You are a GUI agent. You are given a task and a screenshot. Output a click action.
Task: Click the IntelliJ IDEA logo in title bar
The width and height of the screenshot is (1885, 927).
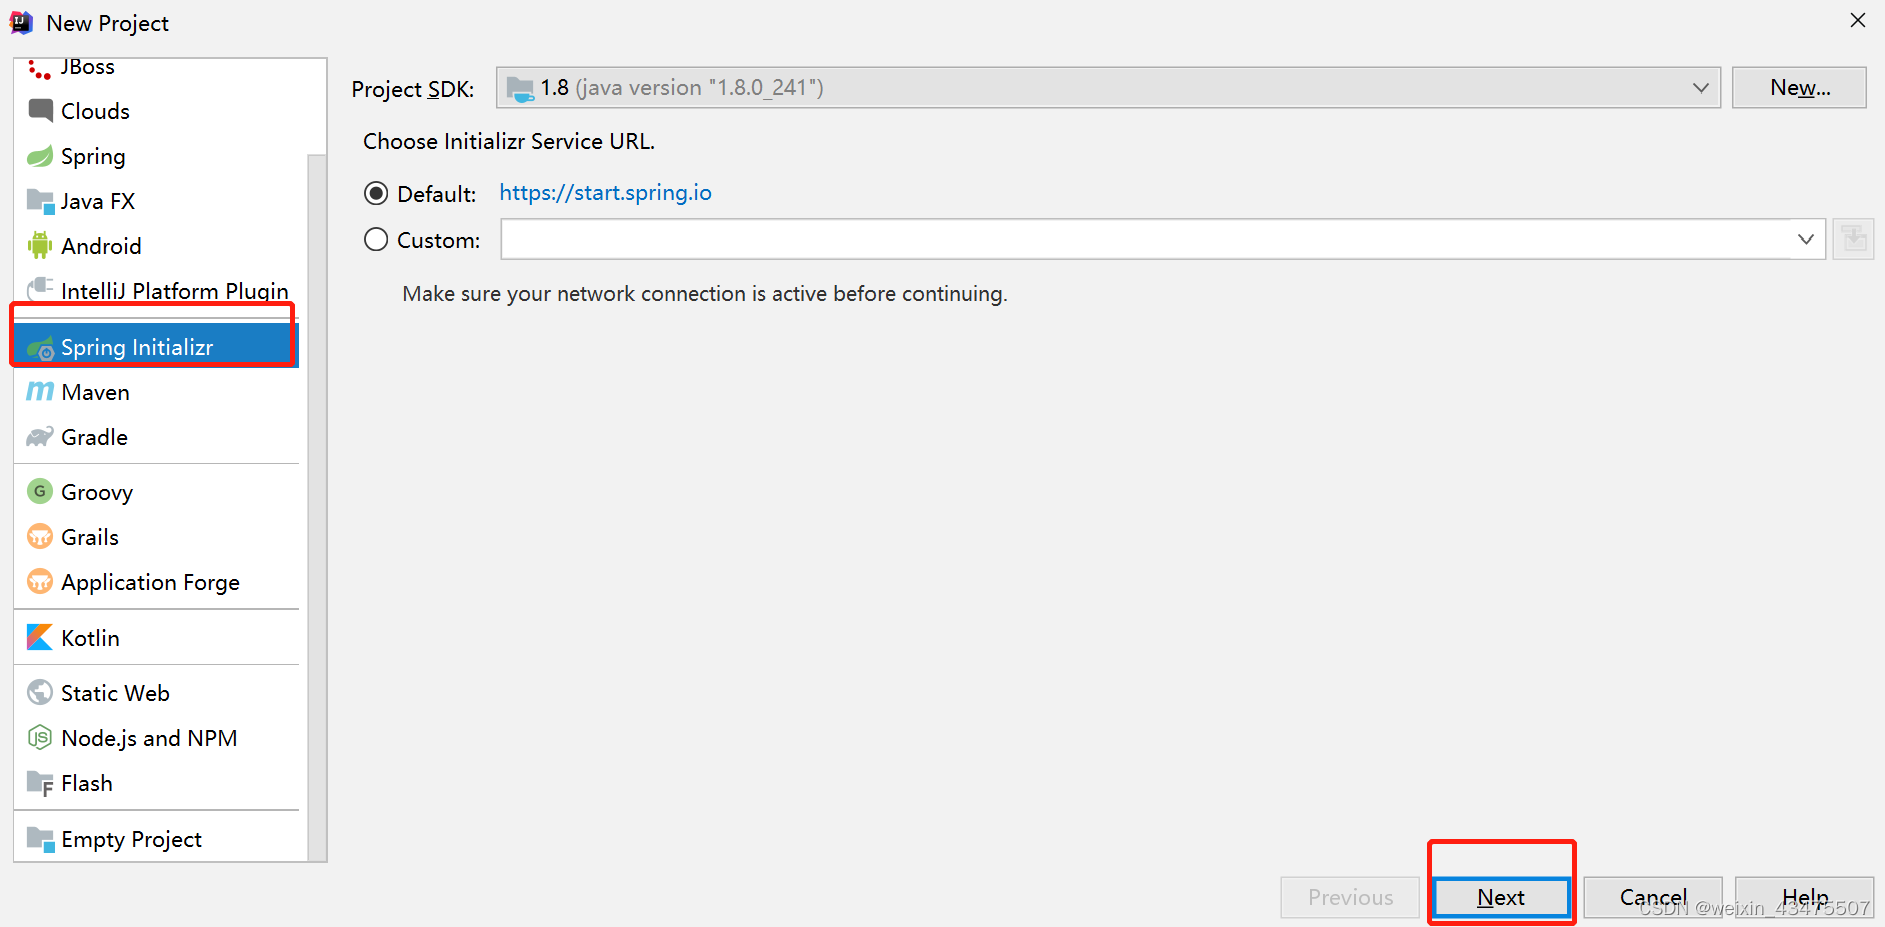[x=21, y=22]
